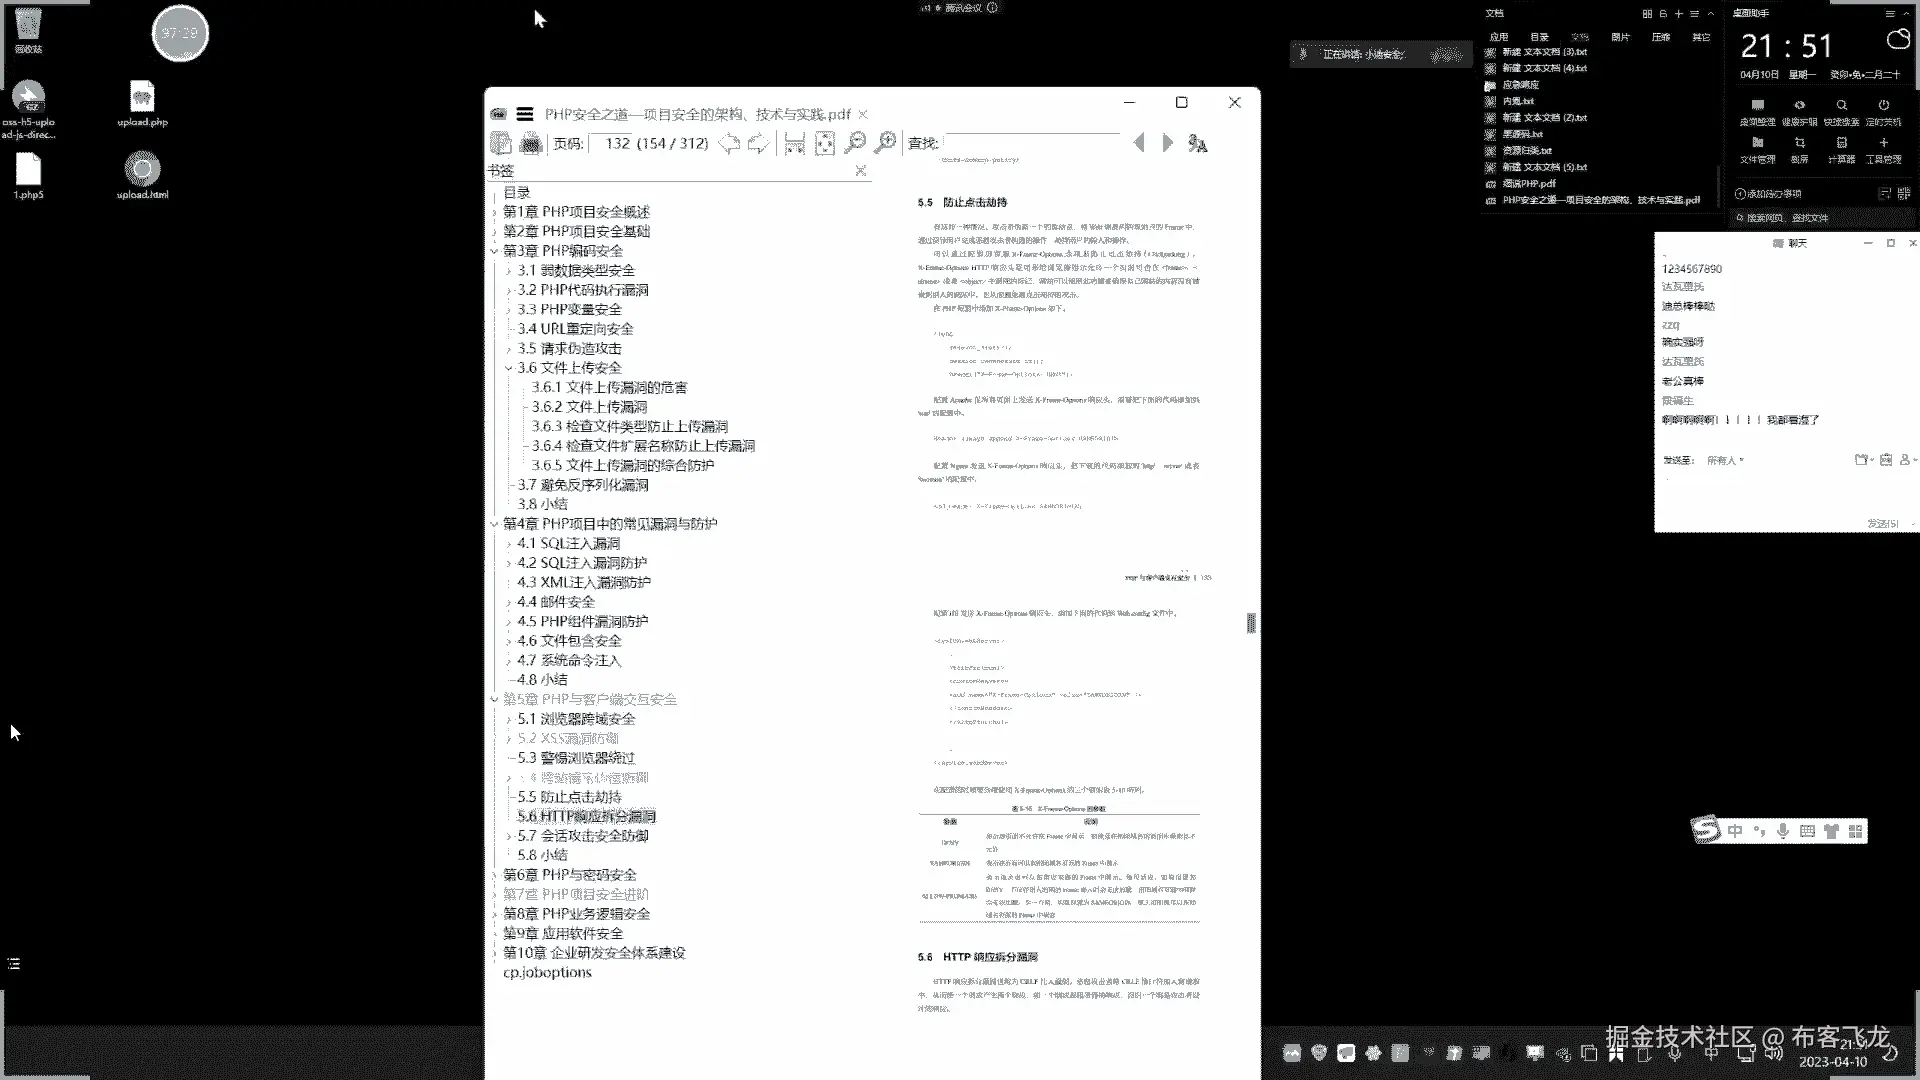Expand 第6章 PHP与密码安全 chapter

494,875
